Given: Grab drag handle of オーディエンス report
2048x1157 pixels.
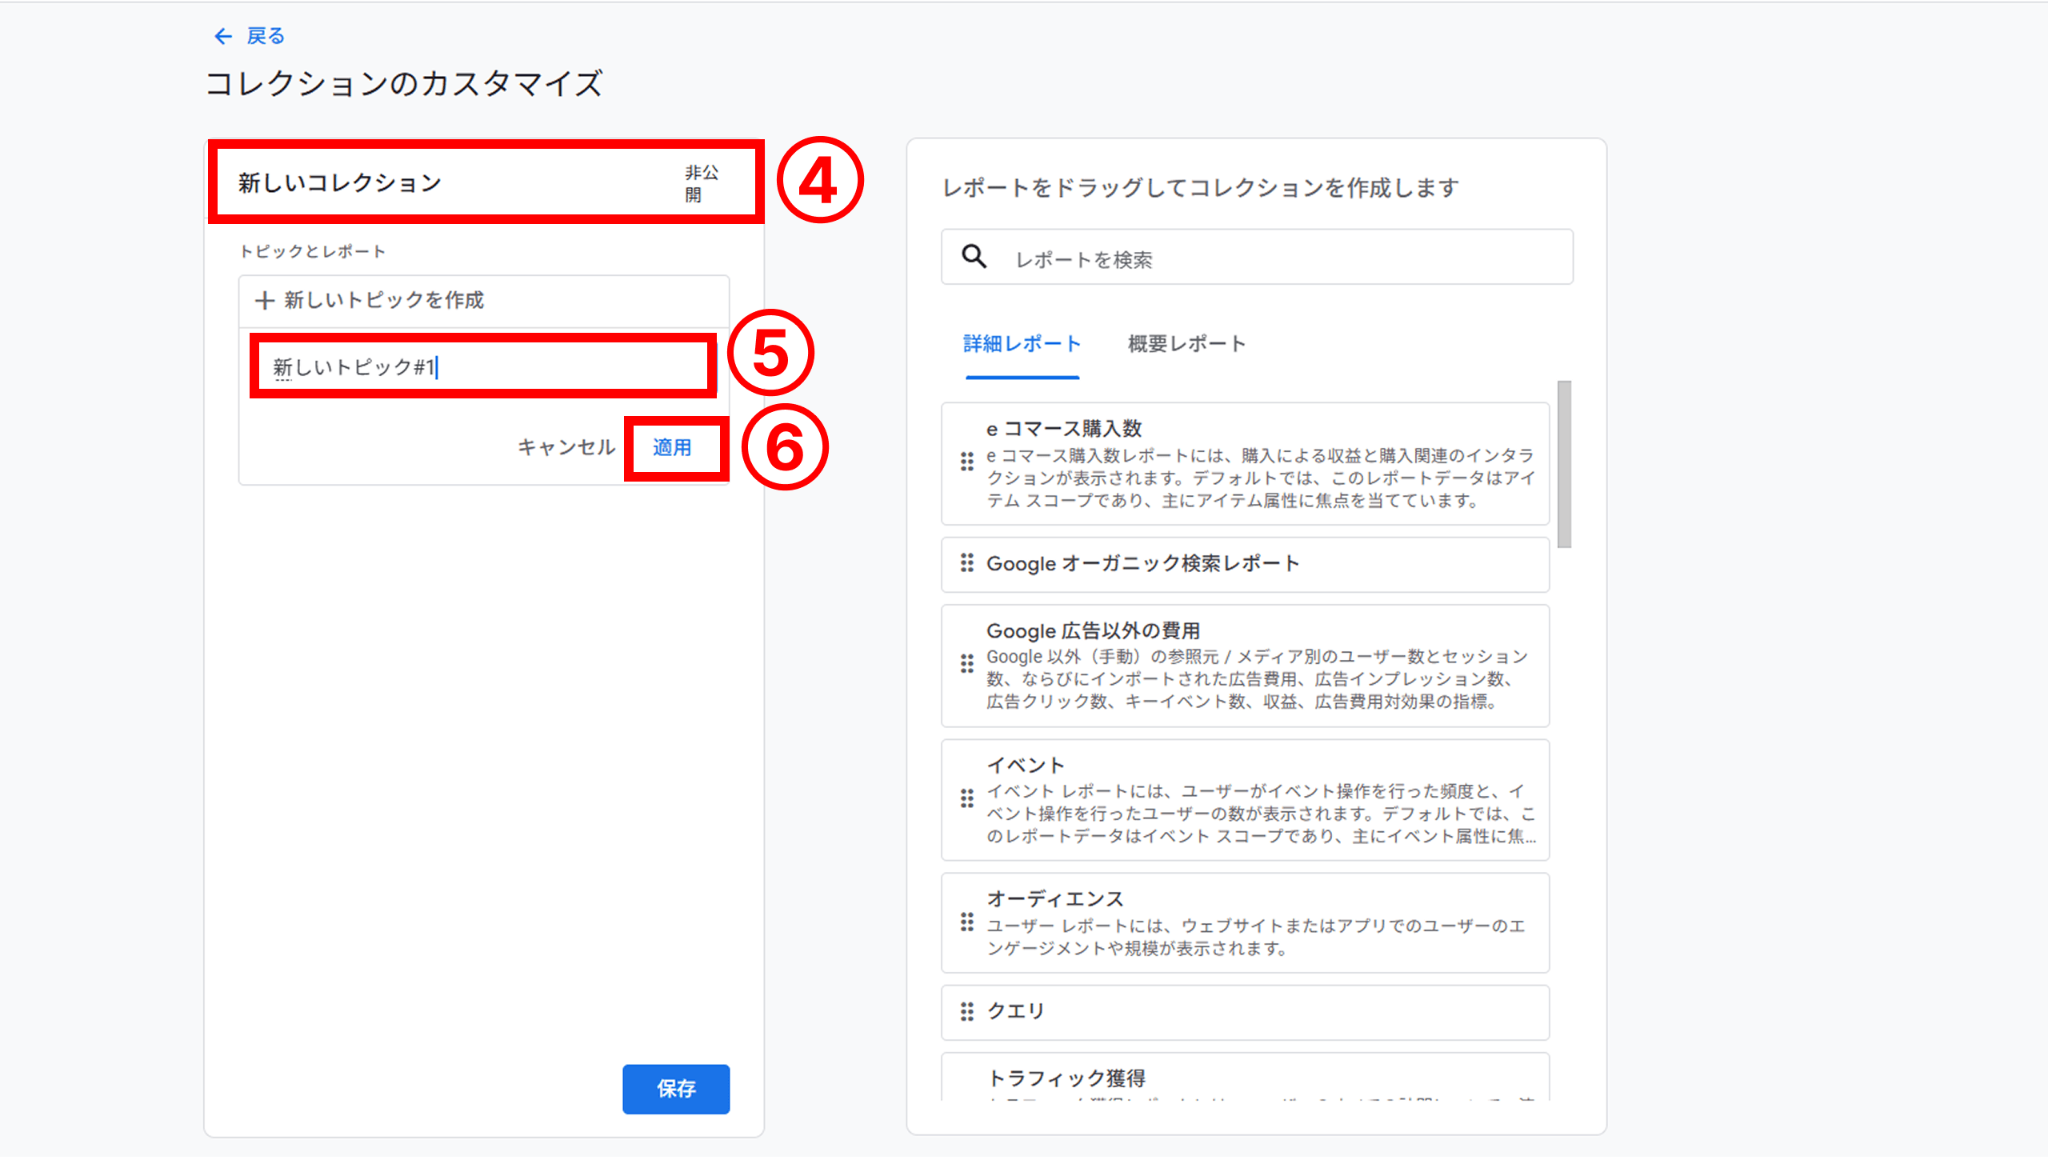Looking at the screenshot, I should pos(967,922).
